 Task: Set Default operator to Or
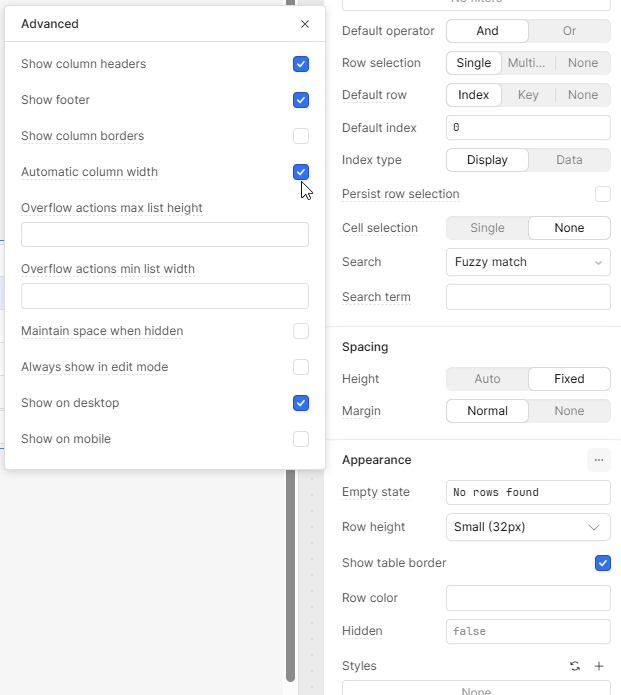click(569, 31)
